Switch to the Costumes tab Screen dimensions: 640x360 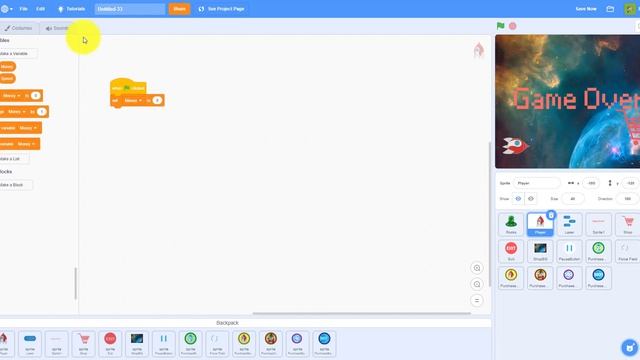point(18,28)
